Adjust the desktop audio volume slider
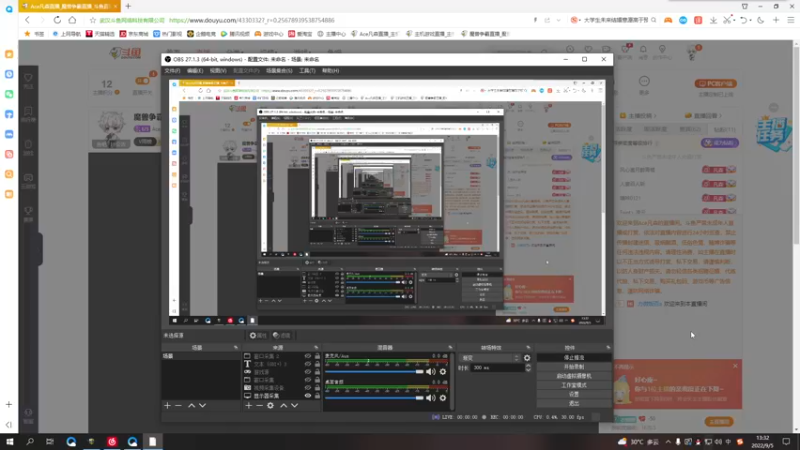Image resolution: width=800 pixels, height=450 pixels. point(374,398)
